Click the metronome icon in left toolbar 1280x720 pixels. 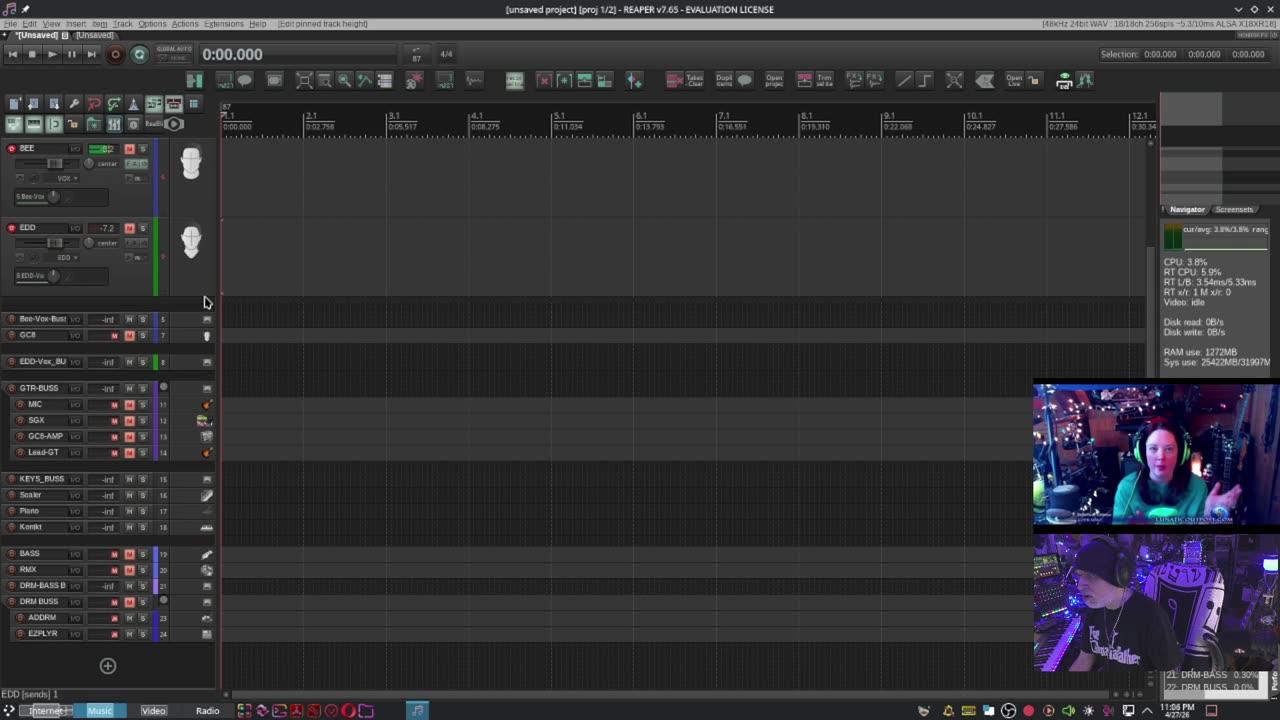click(133, 104)
